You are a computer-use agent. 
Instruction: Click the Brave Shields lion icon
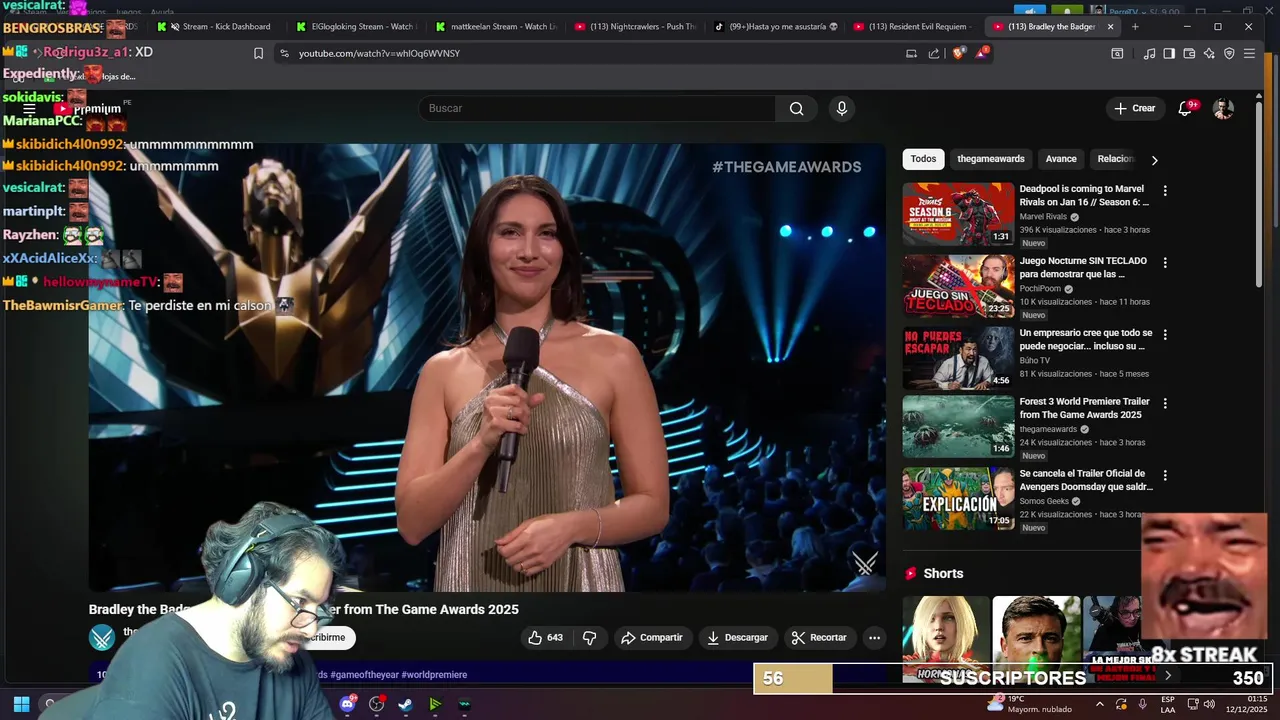(x=959, y=53)
